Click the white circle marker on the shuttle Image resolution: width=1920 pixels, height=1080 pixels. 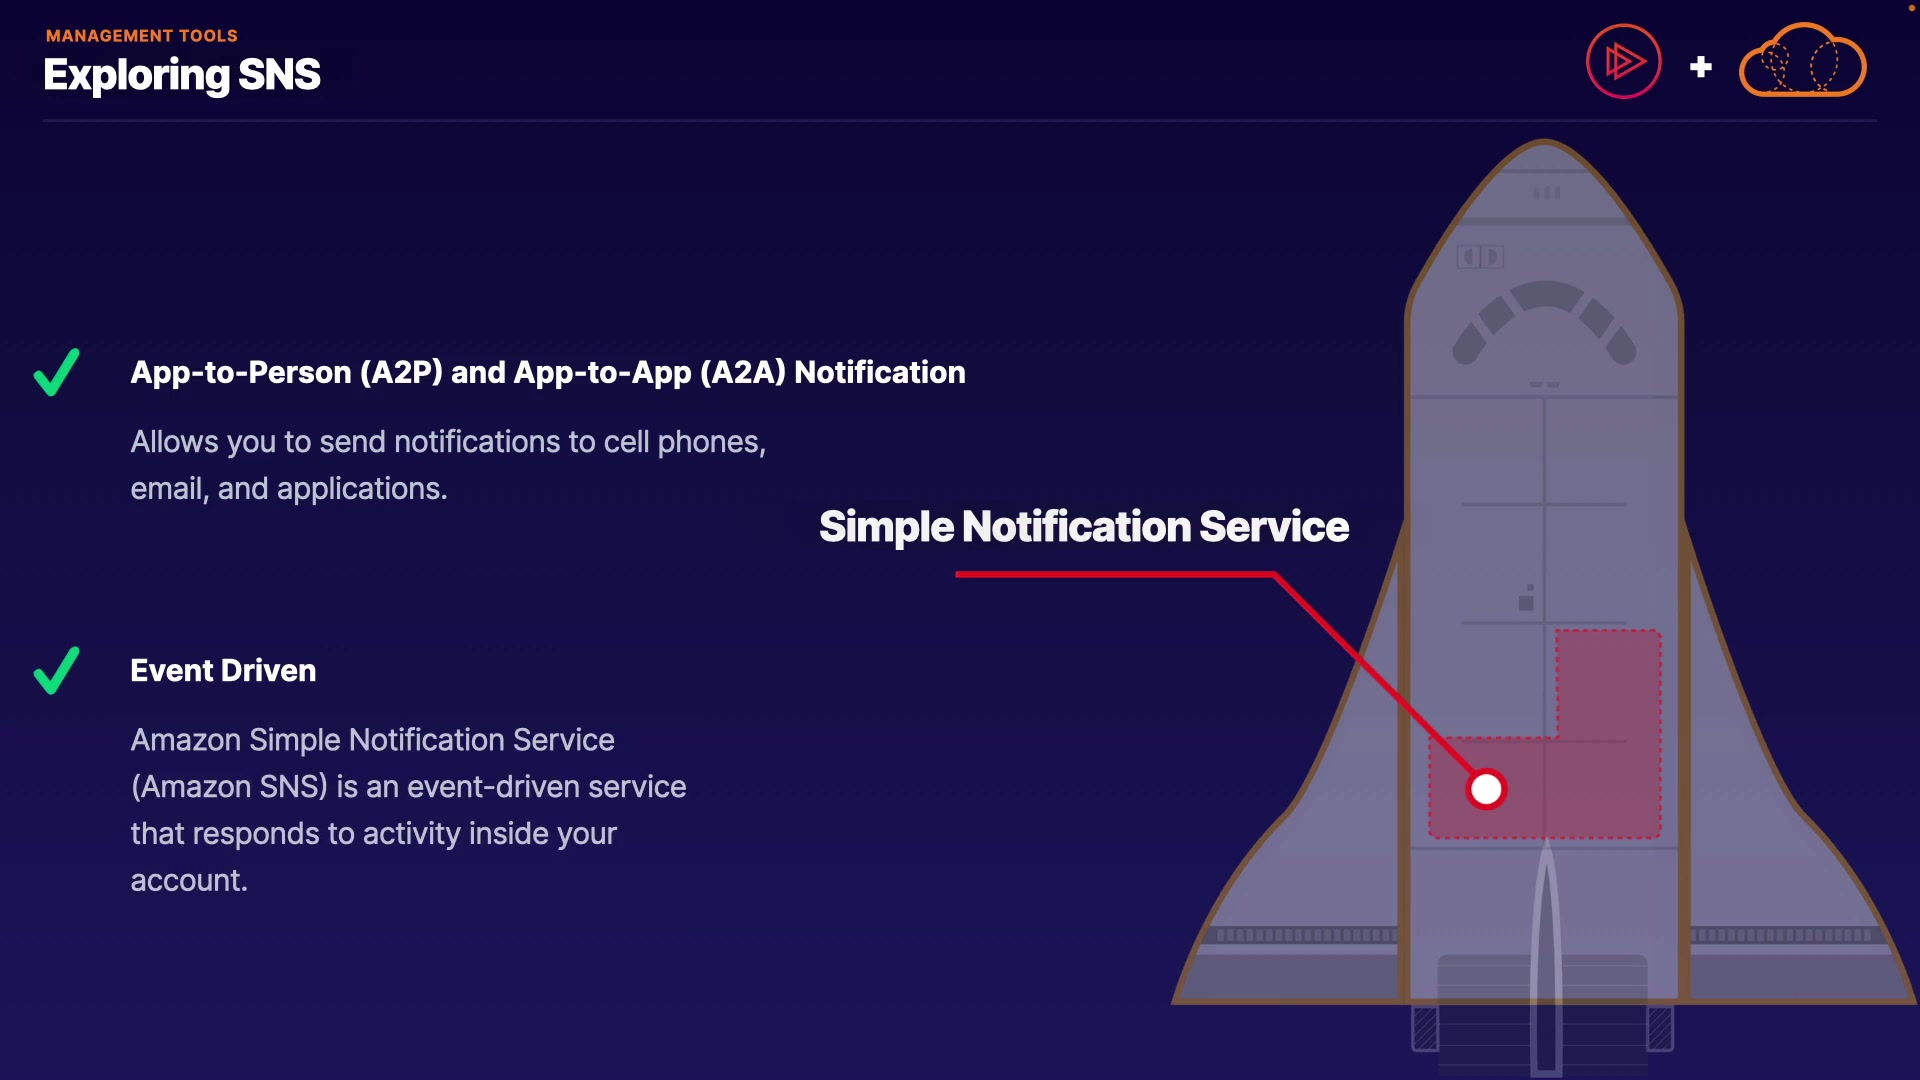1486,789
